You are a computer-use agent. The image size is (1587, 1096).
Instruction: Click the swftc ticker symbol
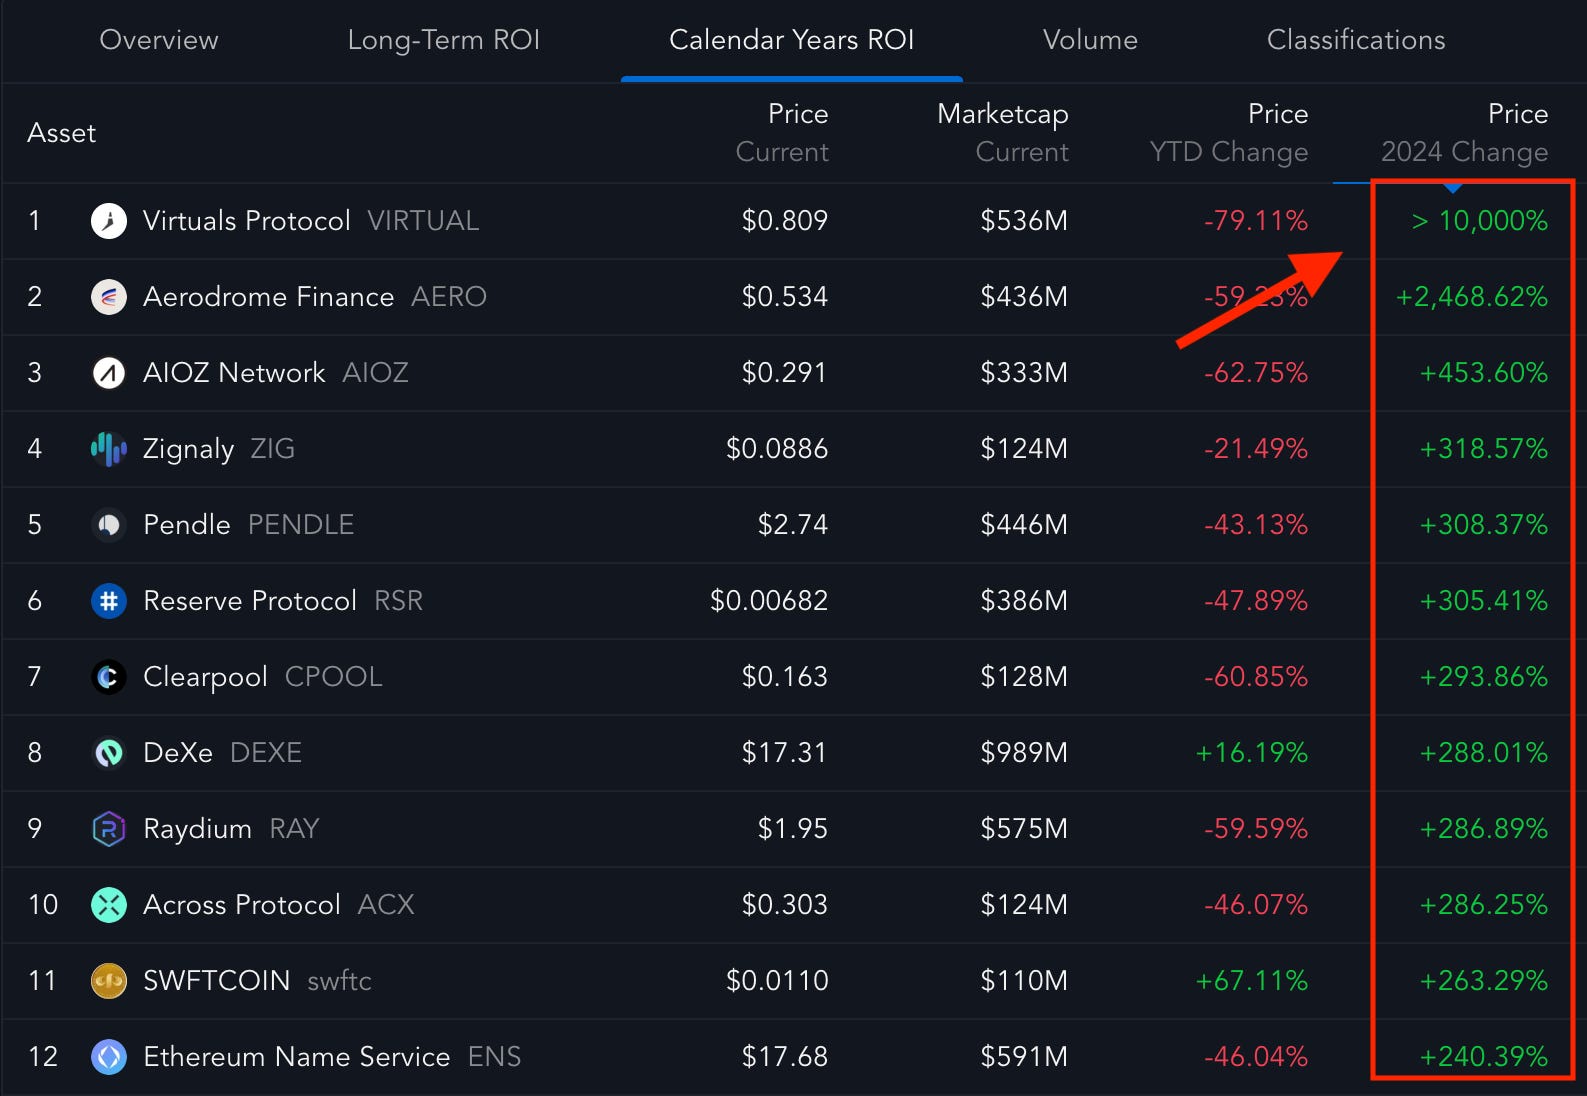(339, 980)
